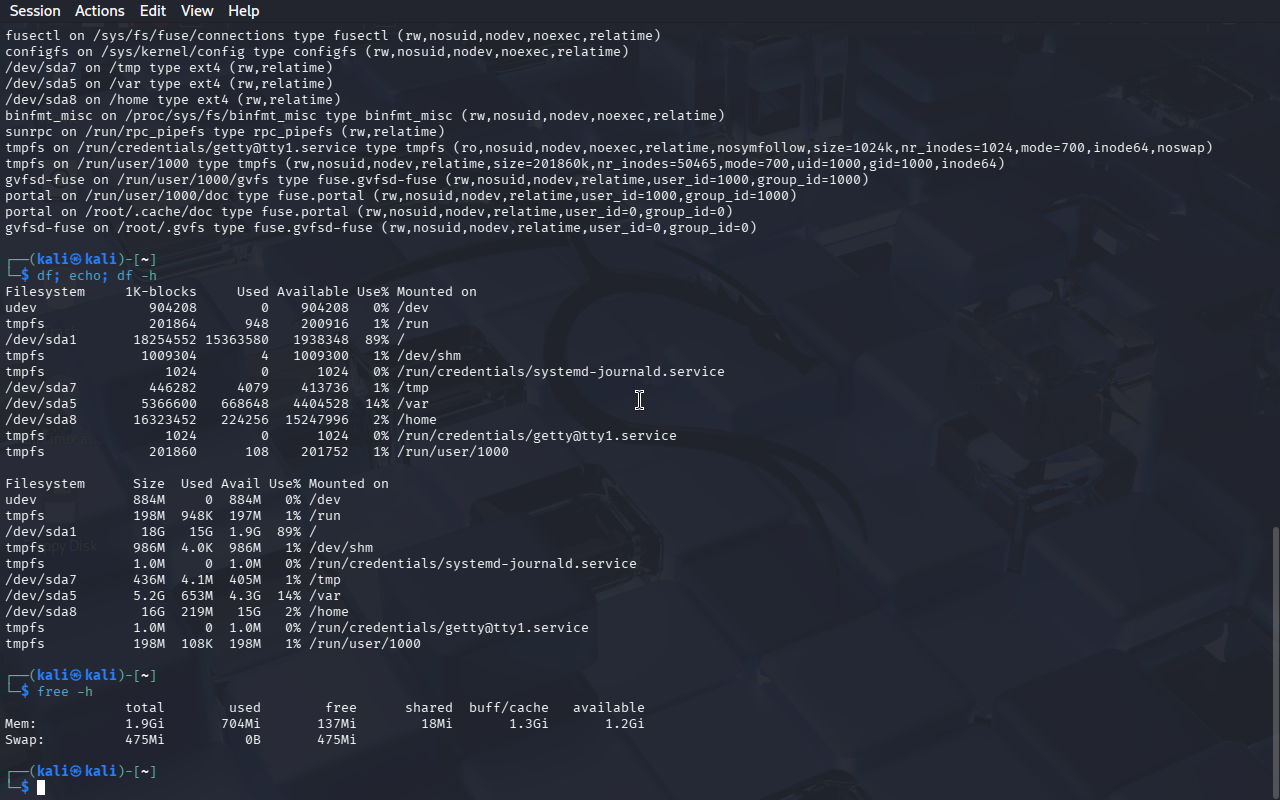This screenshot has height=800, width=1280.
Task: Click the 'shared' column header
Action: 428,708
